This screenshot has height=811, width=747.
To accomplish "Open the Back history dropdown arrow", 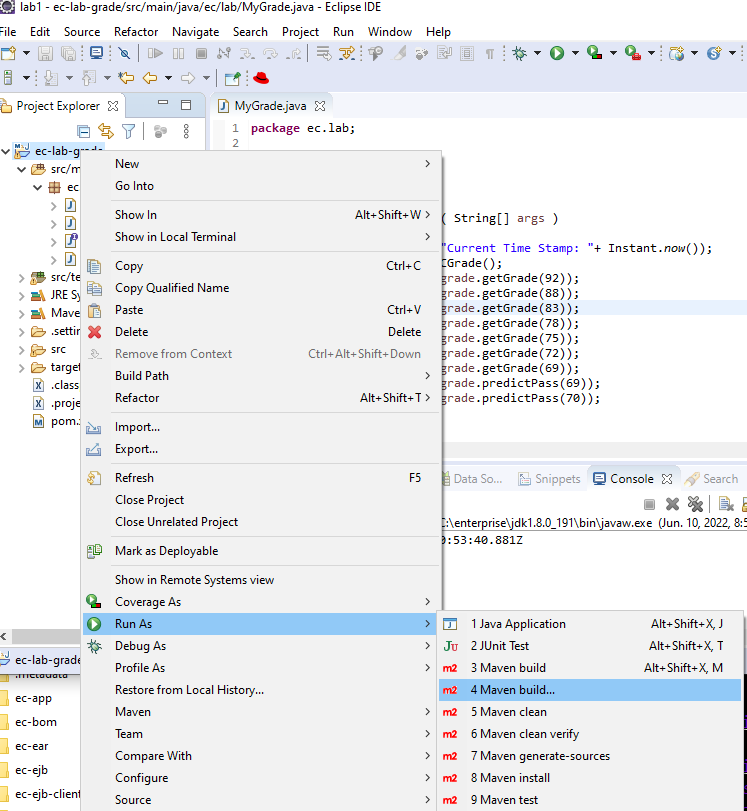I will point(168,78).
